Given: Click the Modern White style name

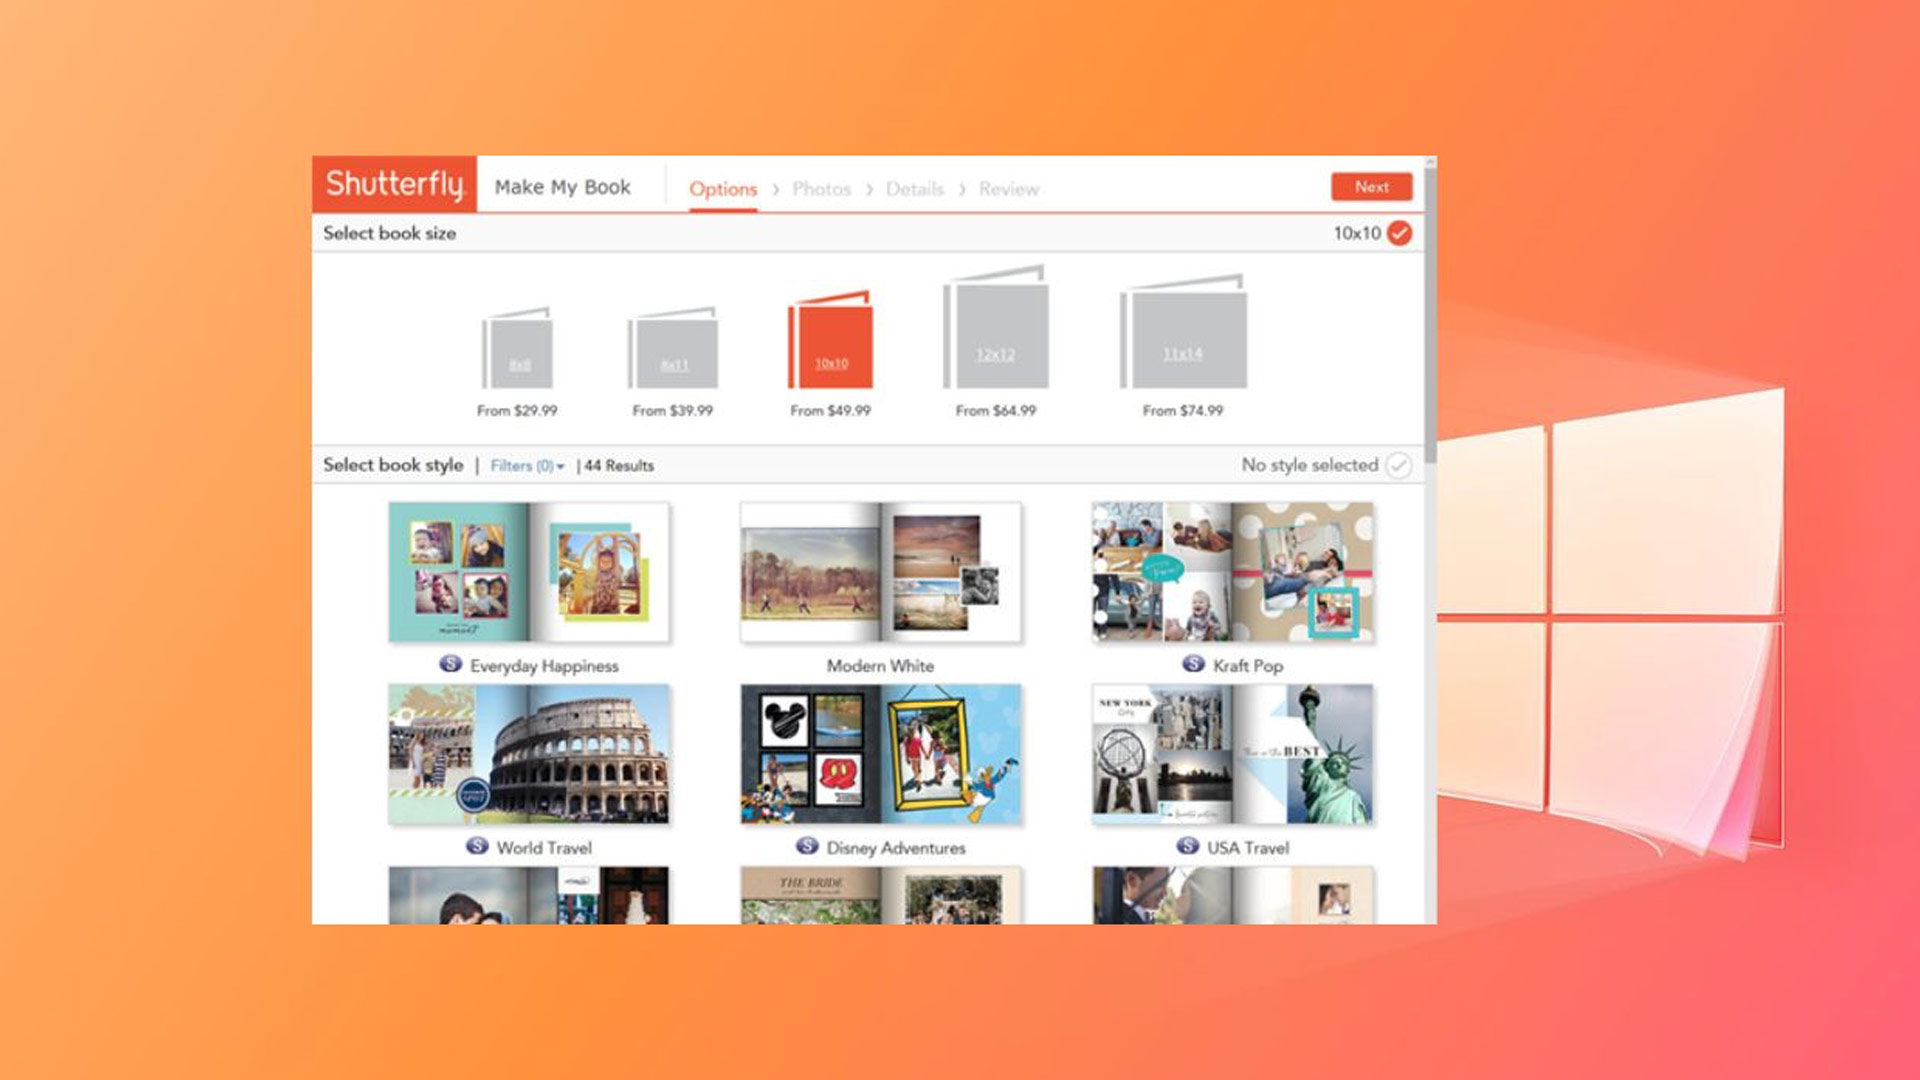Looking at the screenshot, I should [x=880, y=665].
